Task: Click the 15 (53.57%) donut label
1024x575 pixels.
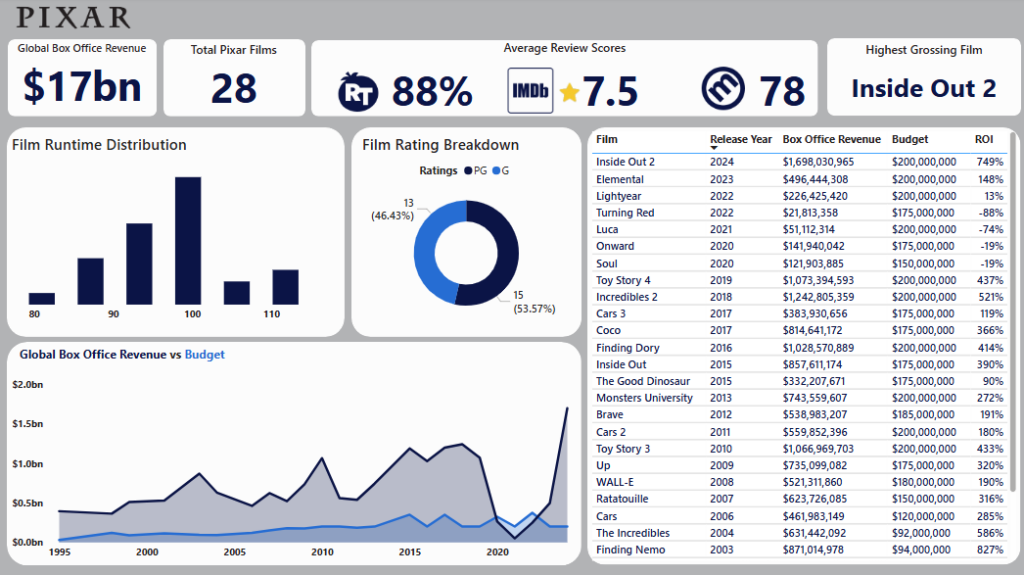Action: click(534, 303)
